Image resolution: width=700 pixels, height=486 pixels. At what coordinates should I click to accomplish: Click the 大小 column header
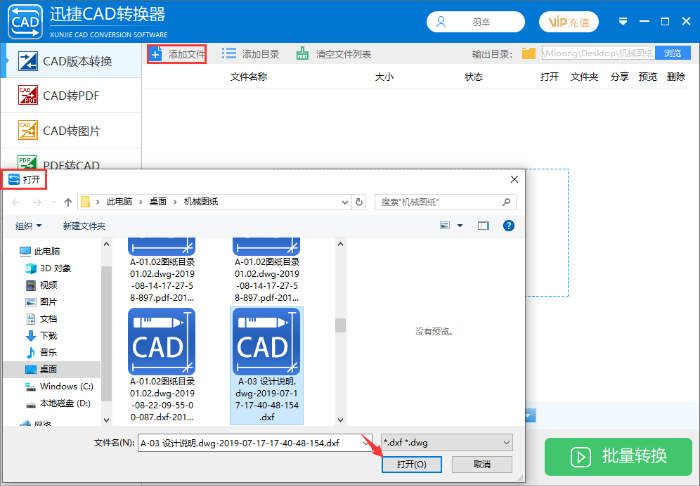384,77
